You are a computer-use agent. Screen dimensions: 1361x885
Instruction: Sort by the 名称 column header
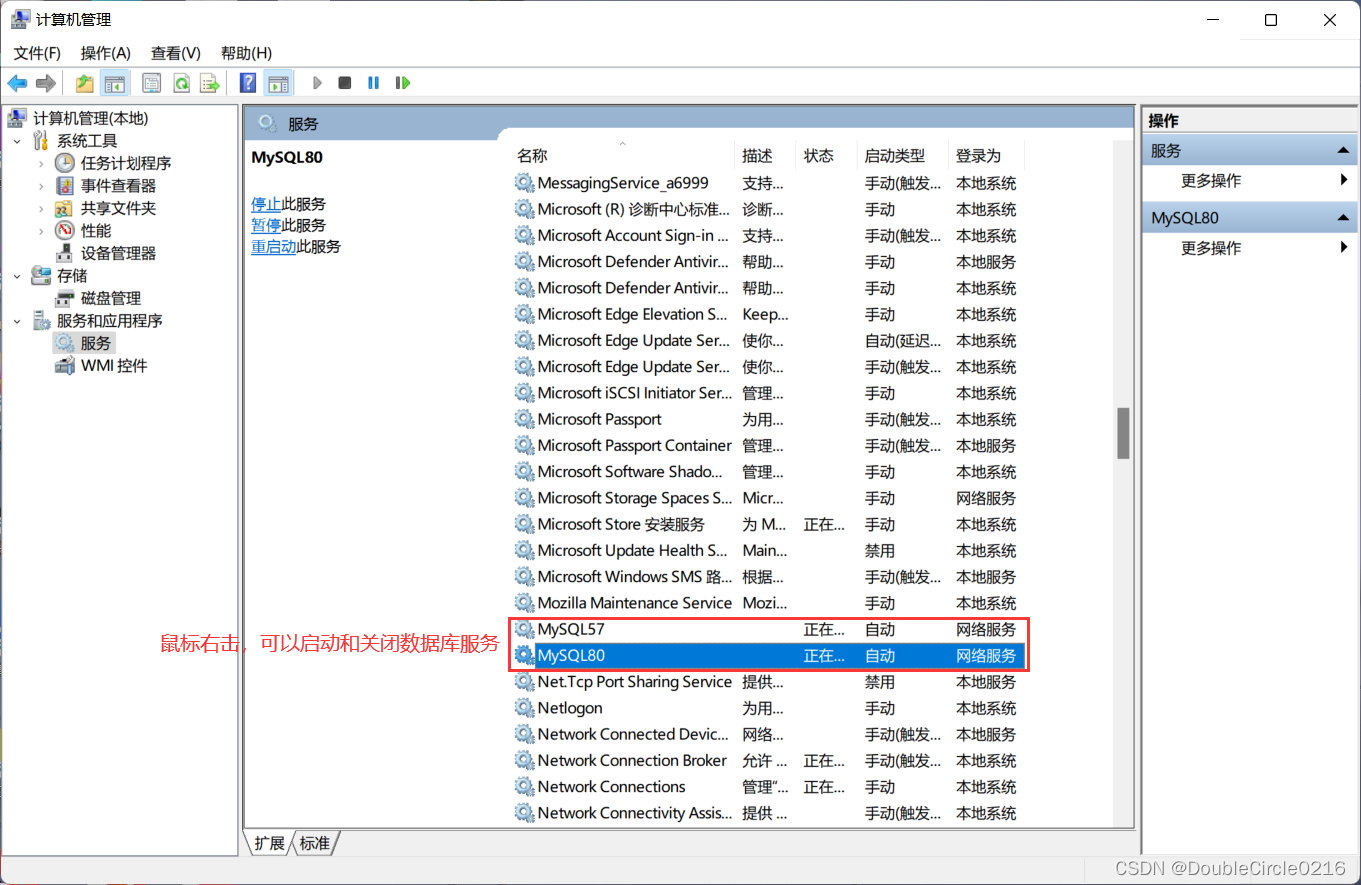click(x=622, y=156)
